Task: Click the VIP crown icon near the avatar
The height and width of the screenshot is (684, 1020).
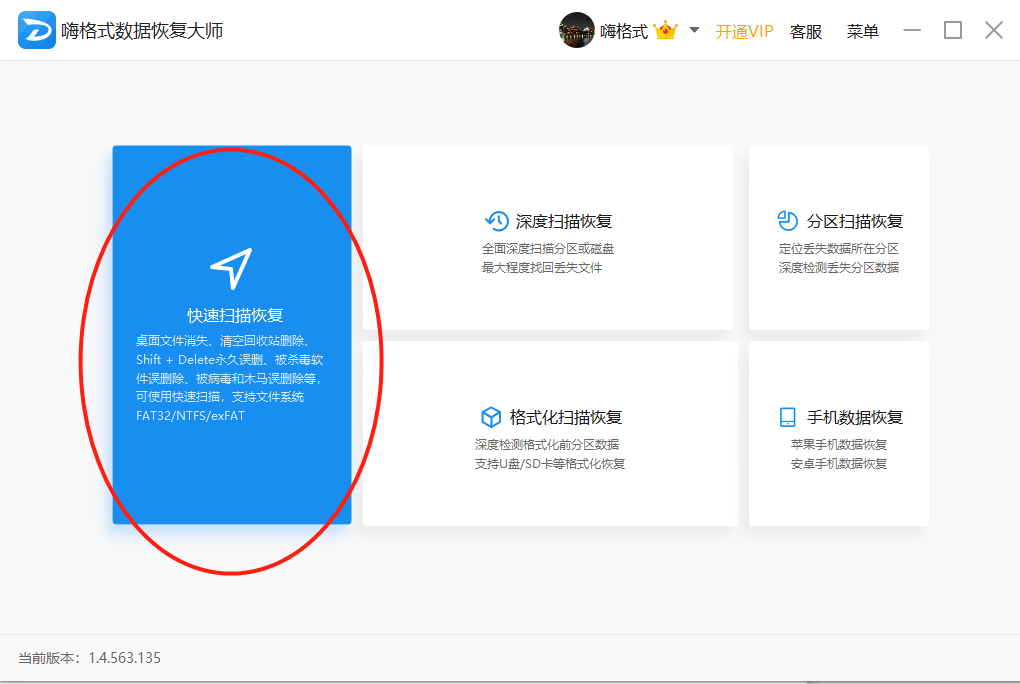Action: pyautogui.click(x=666, y=30)
